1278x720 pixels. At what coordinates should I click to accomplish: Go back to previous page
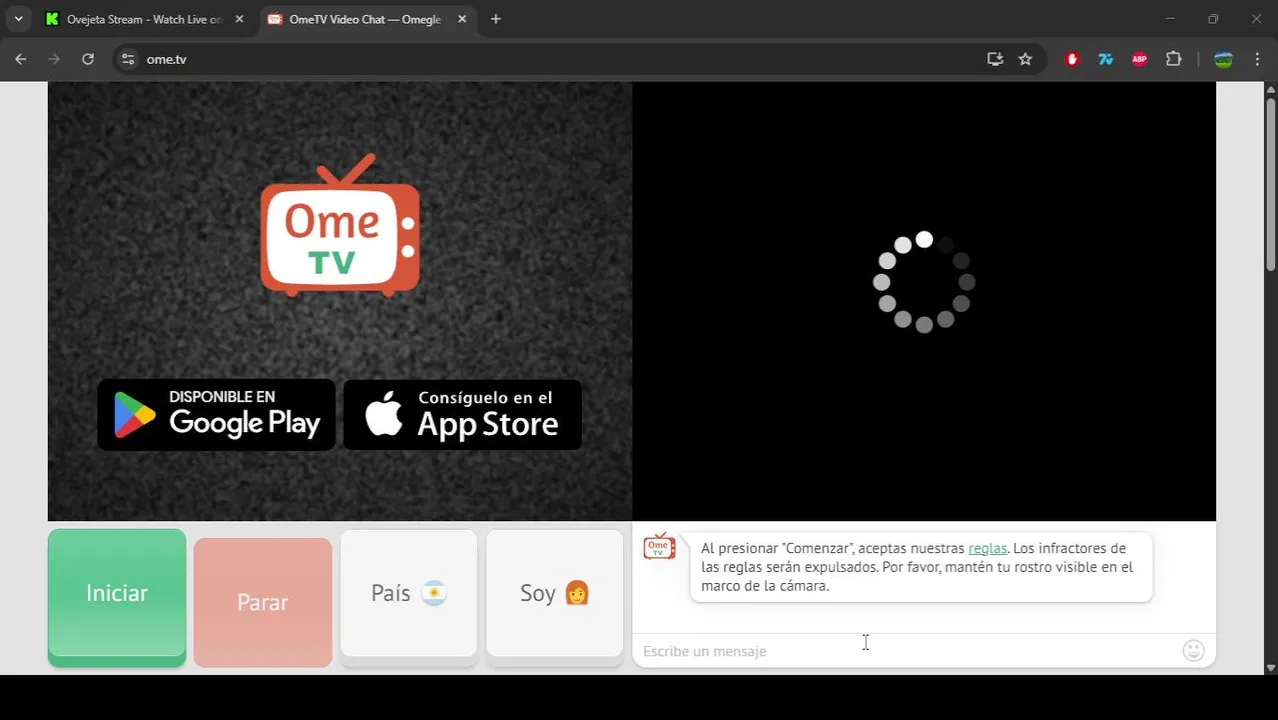(21, 59)
